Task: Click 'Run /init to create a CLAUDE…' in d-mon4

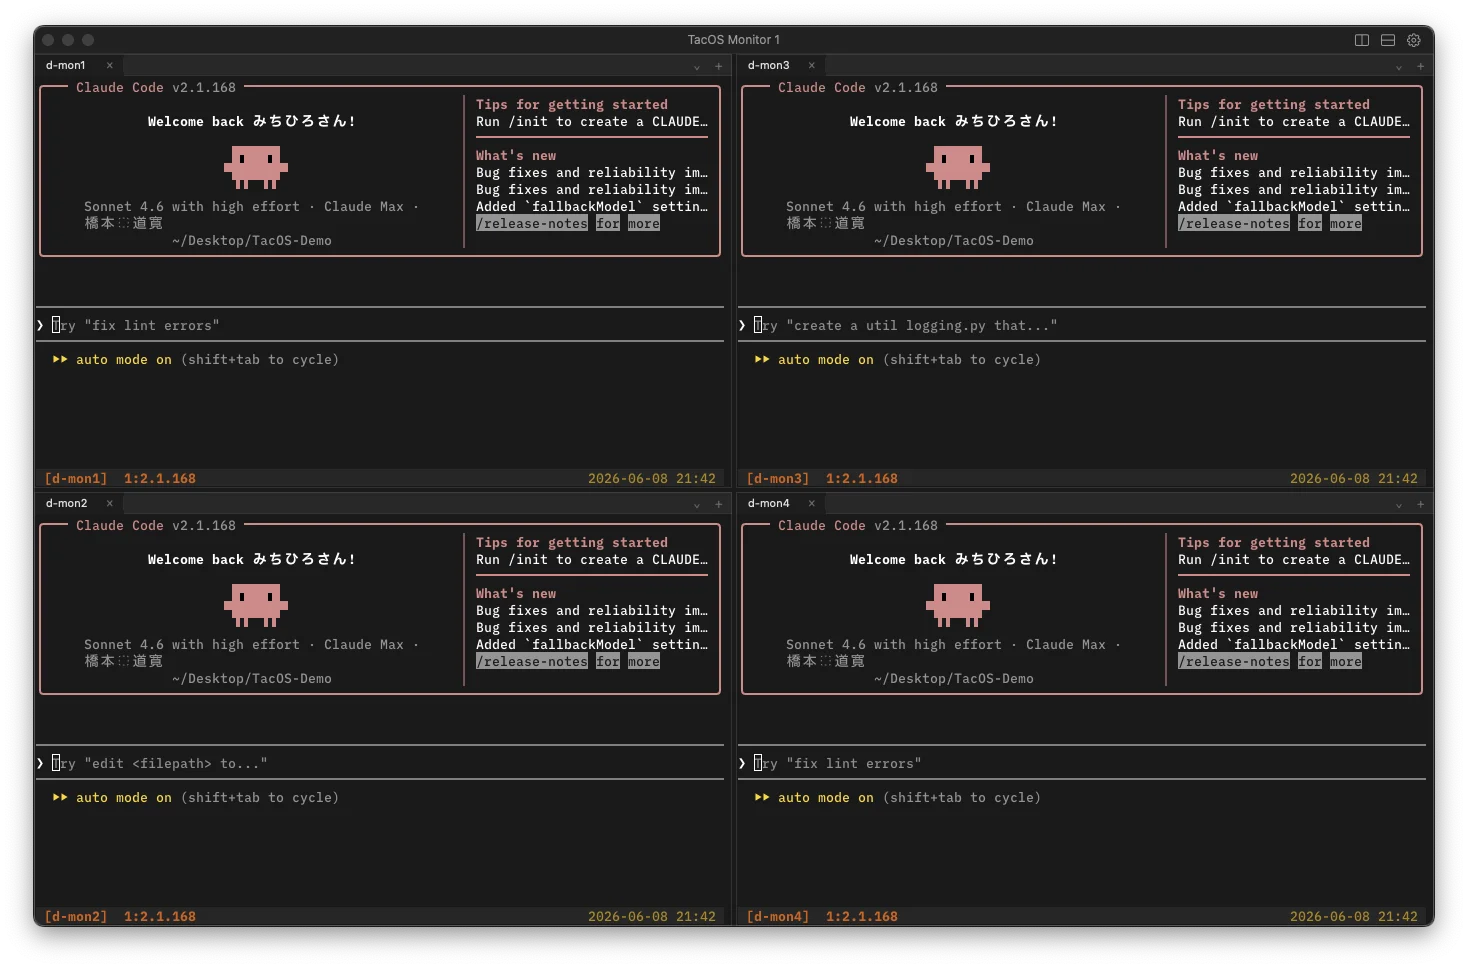Action: pos(1294,560)
